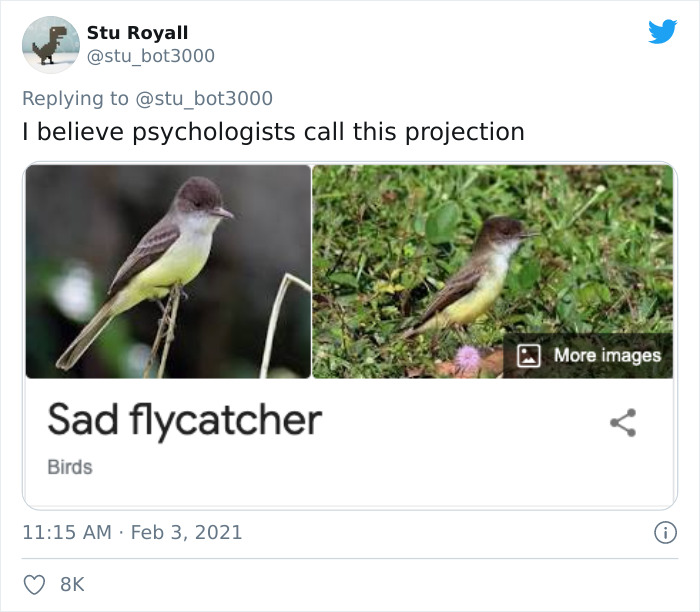Open the @stu_bot3000 mention in Replying to
The height and width of the screenshot is (612, 700).
point(204,98)
